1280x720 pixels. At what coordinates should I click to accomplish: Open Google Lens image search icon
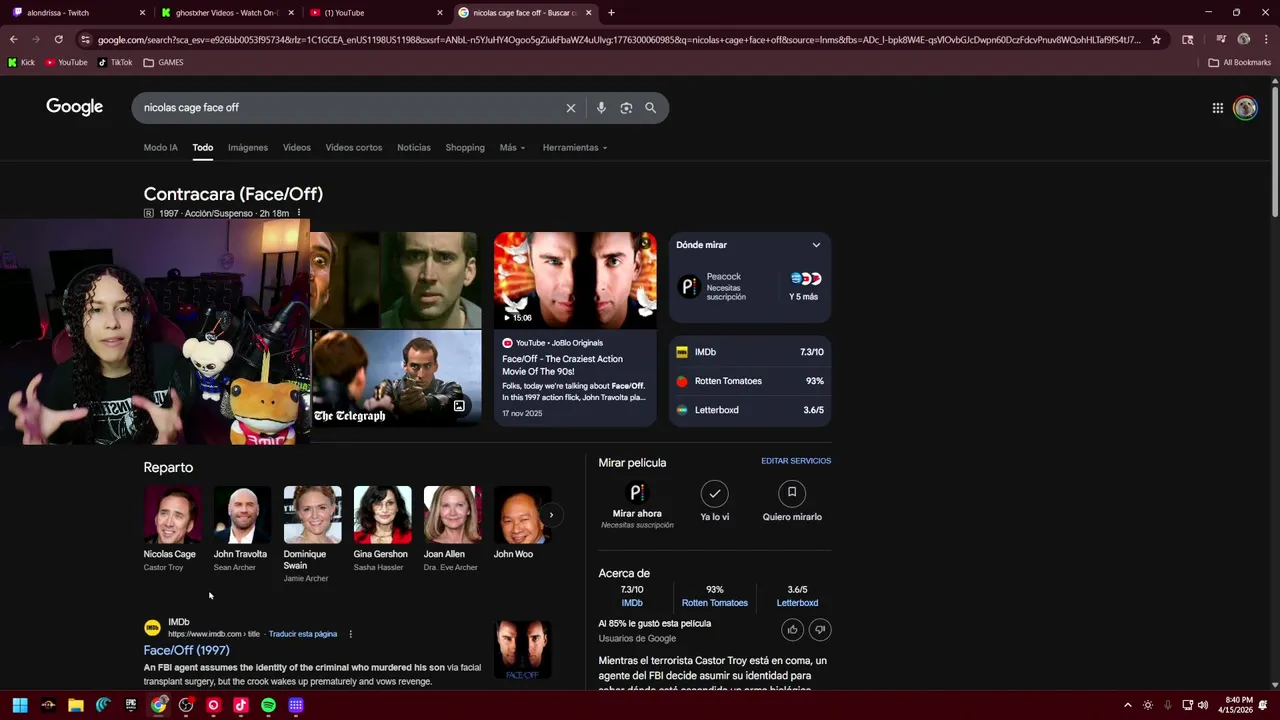626,108
